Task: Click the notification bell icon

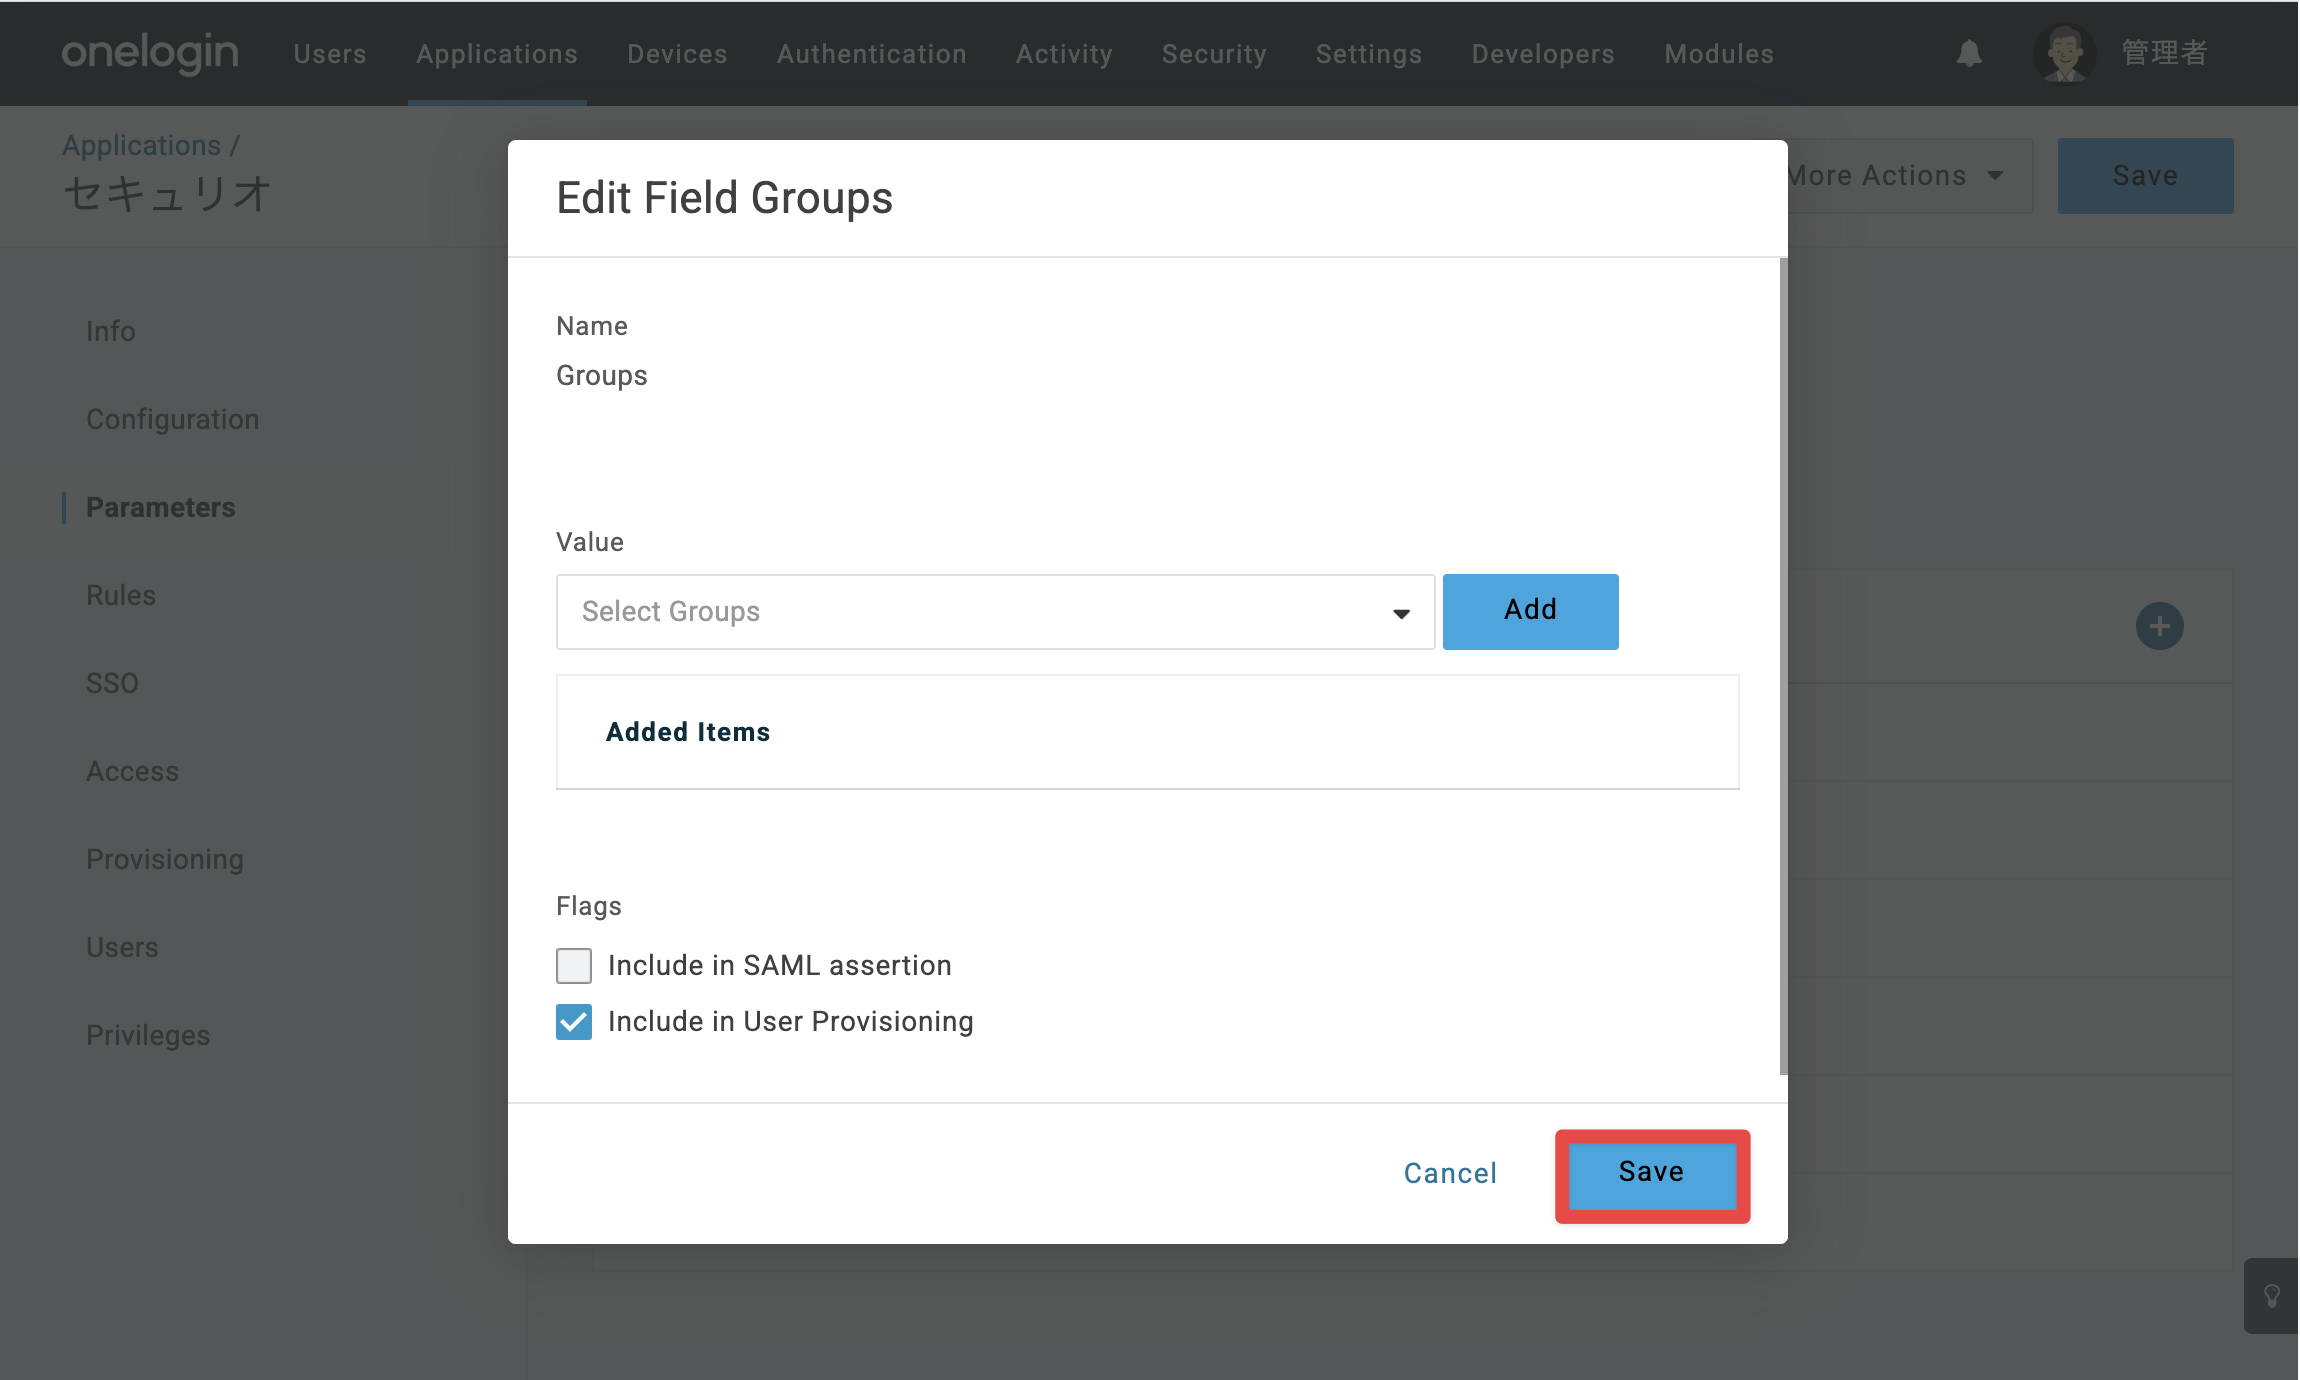Action: 1969,53
